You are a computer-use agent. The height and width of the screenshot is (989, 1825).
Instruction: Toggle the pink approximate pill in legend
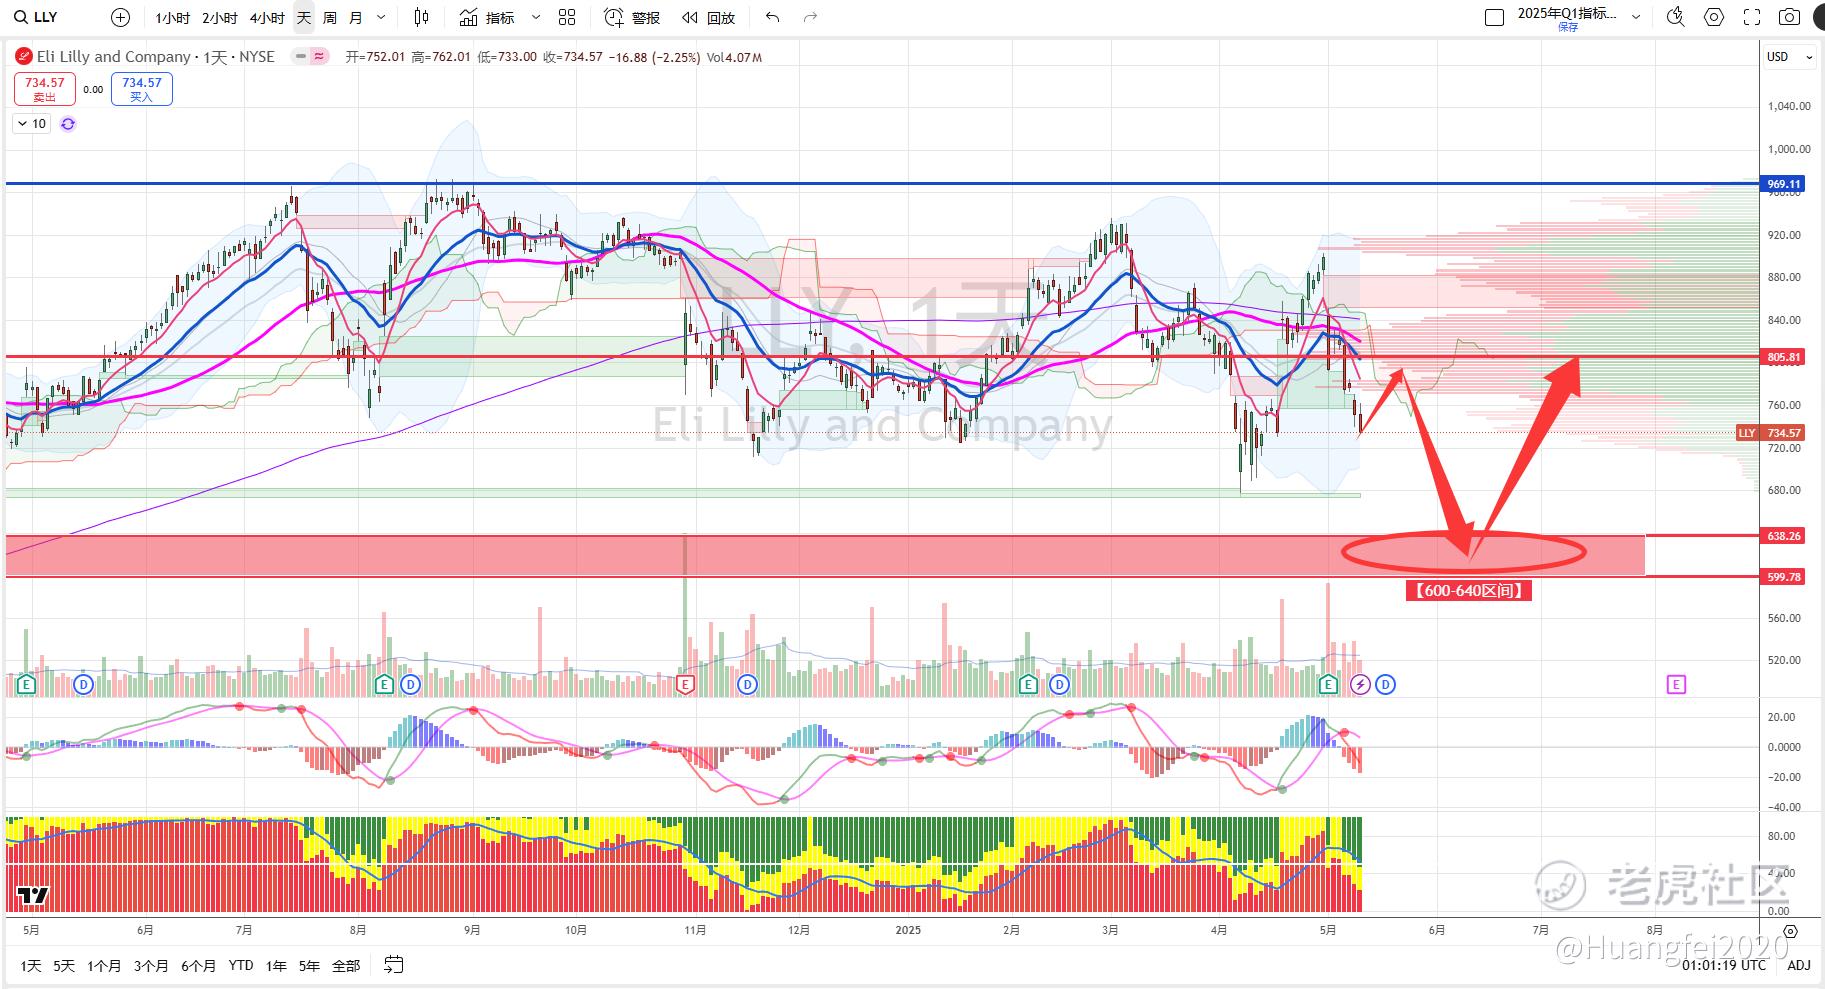coord(320,57)
